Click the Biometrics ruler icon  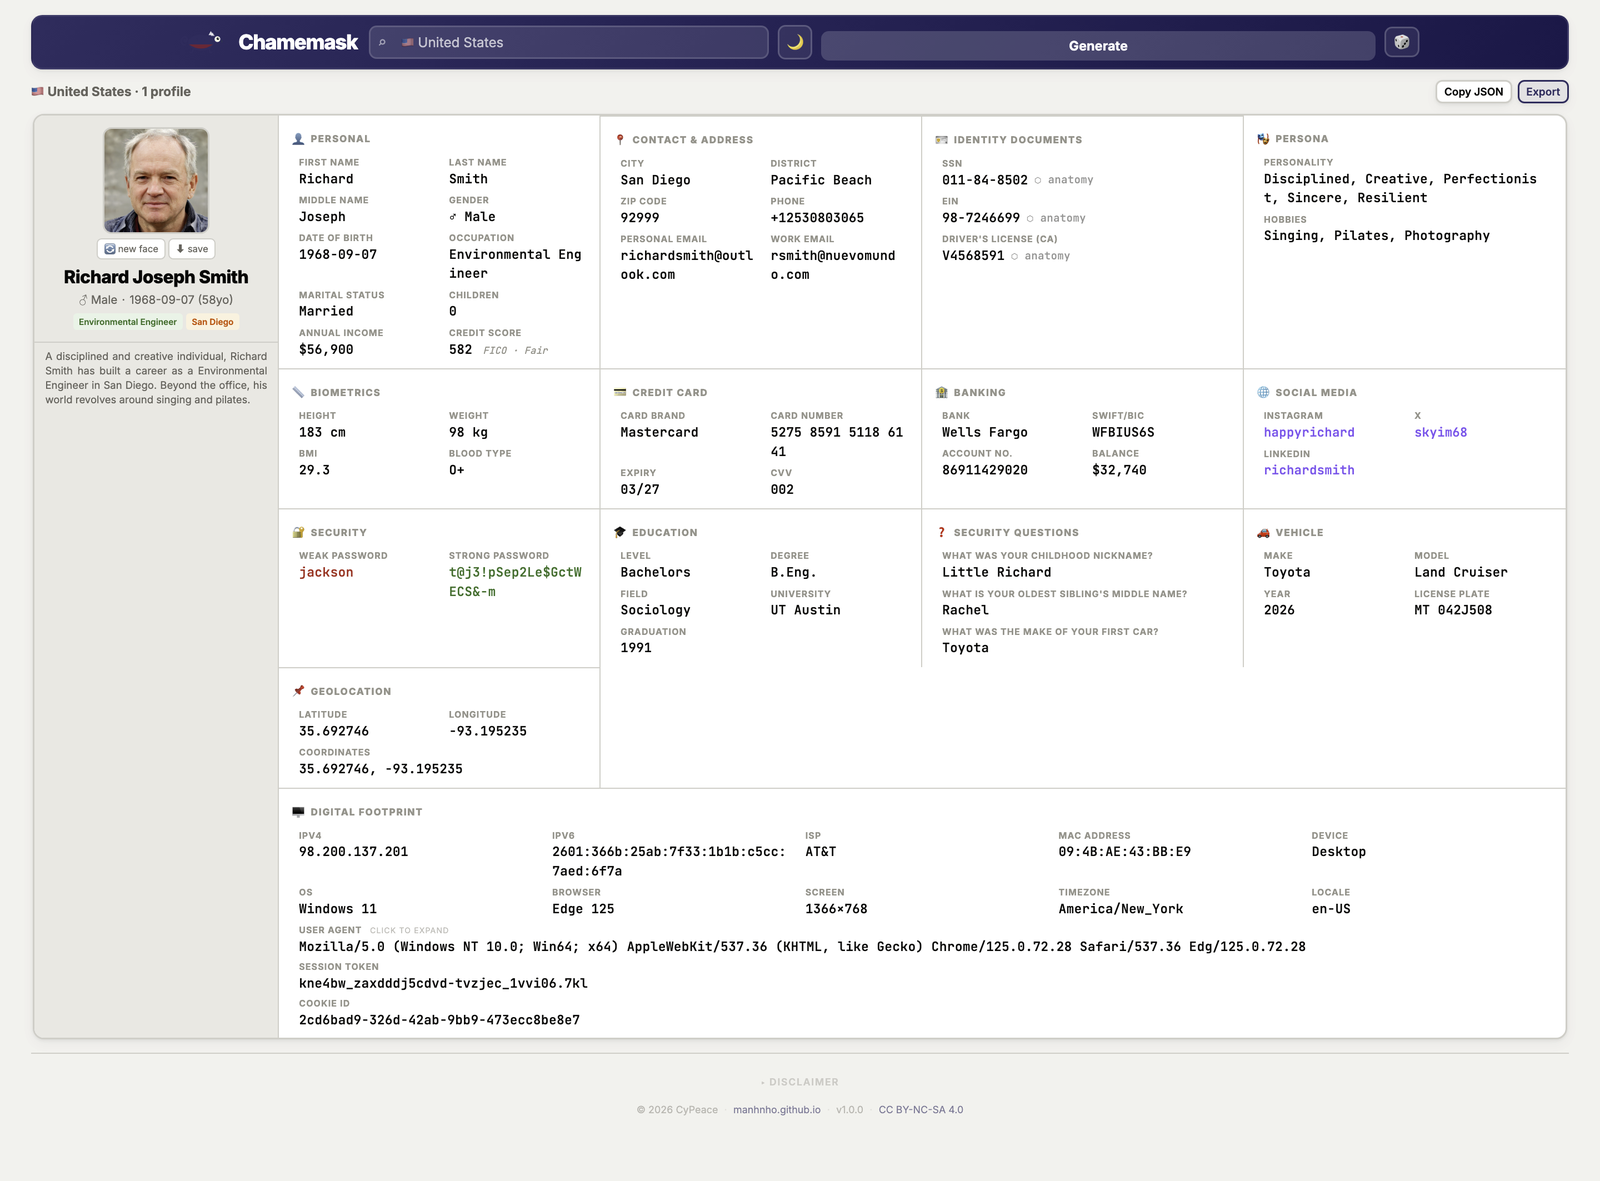pos(298,393)
